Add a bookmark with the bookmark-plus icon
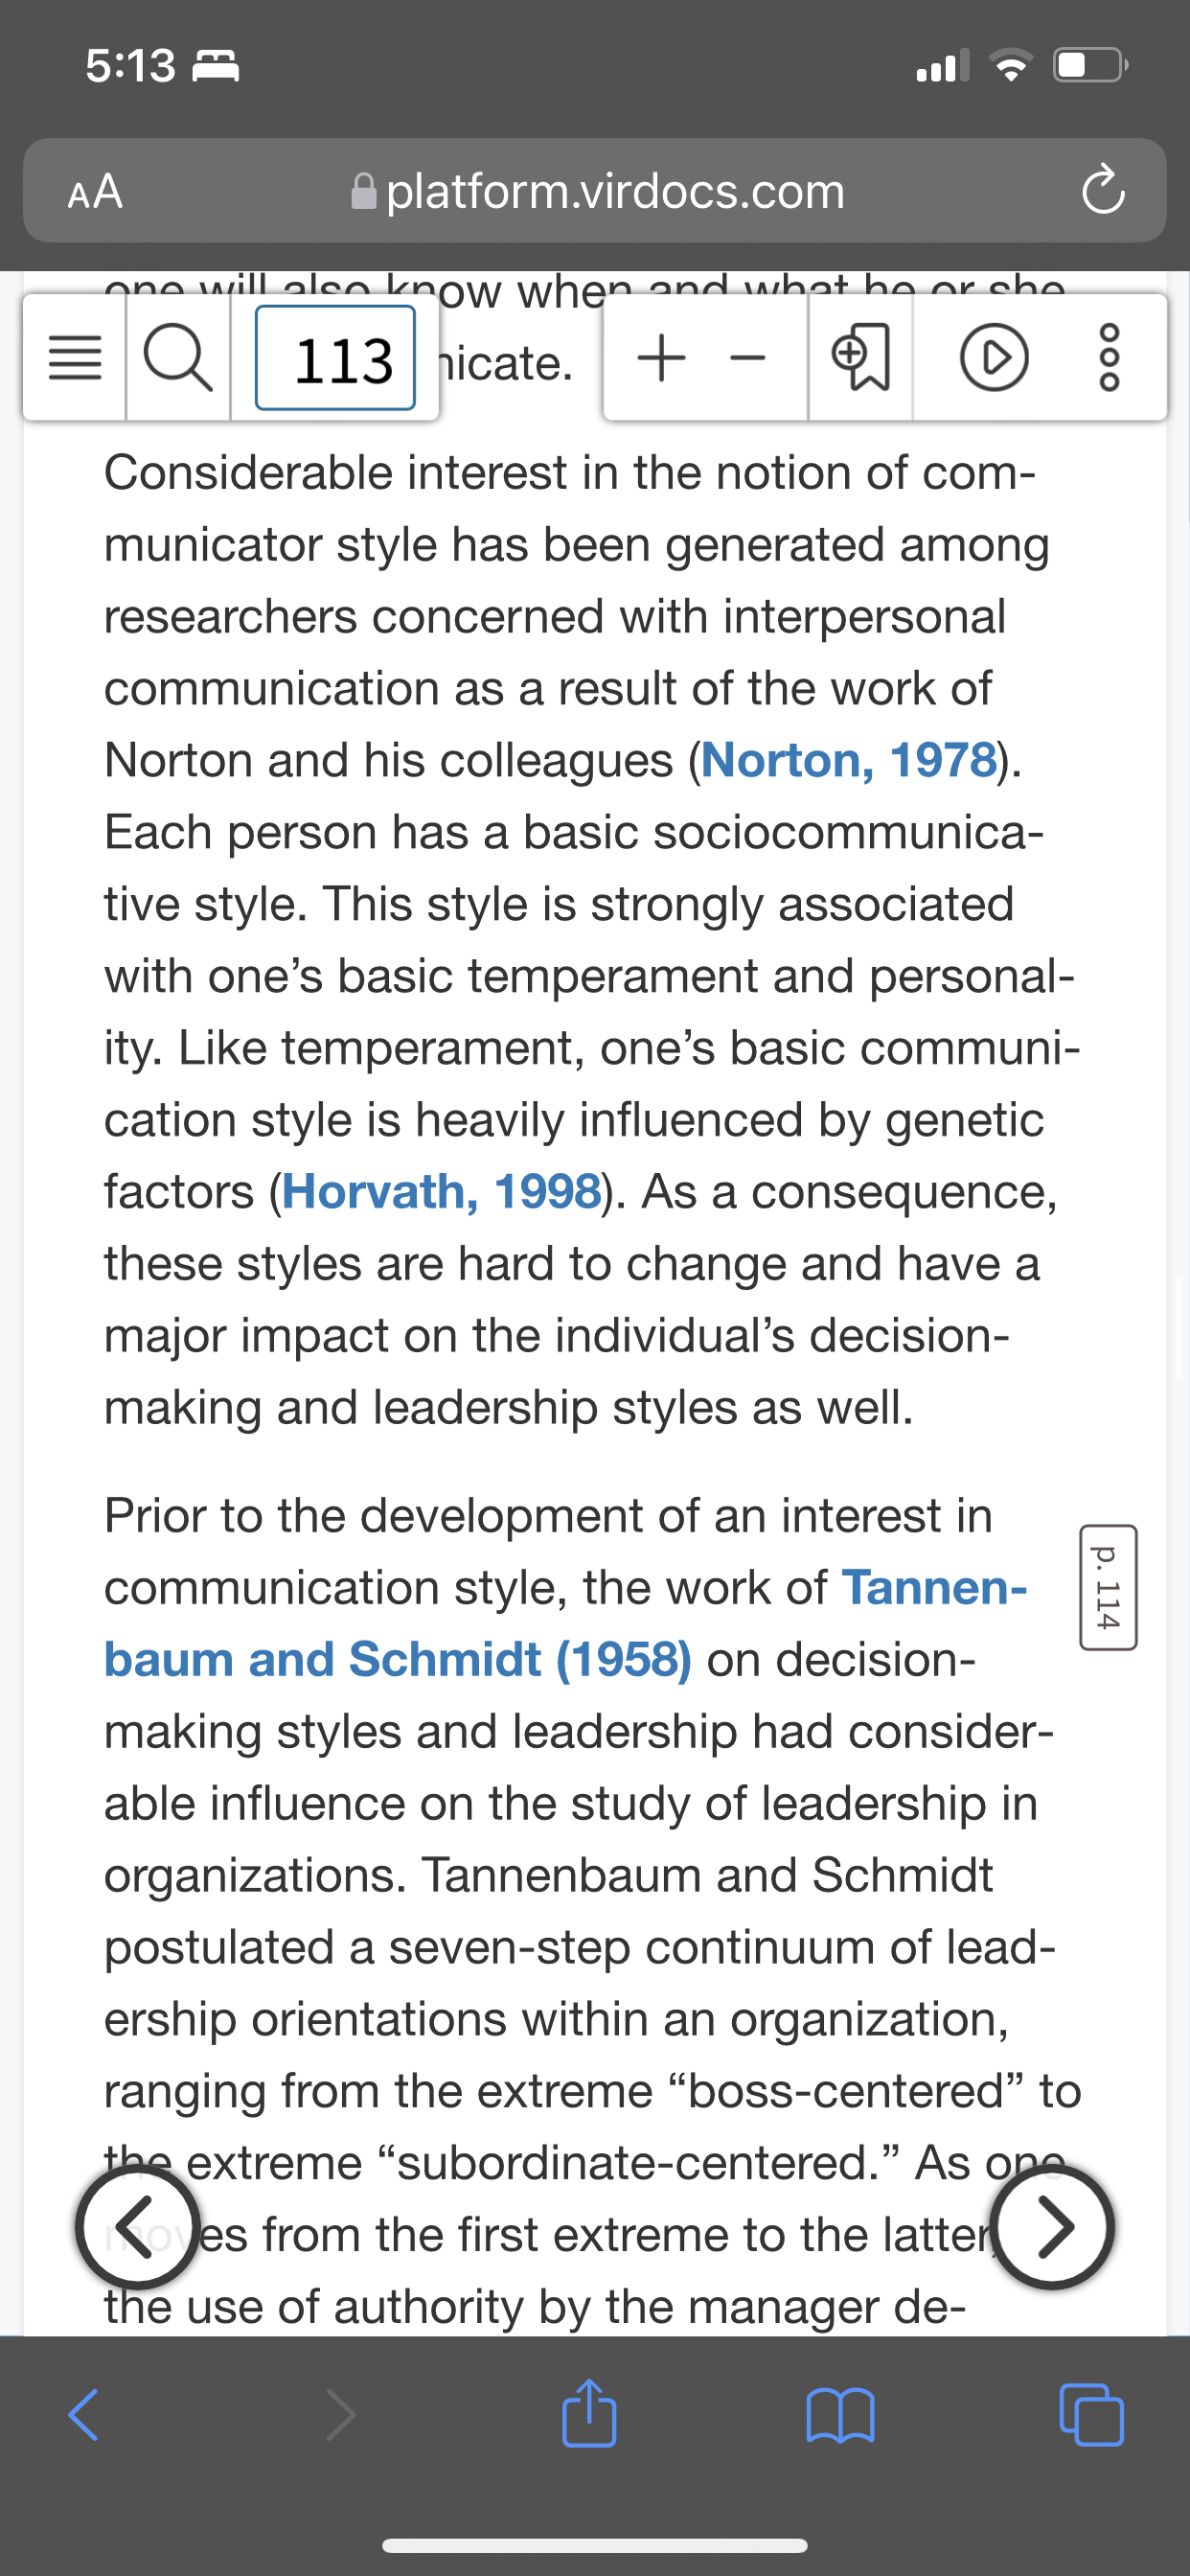This screenshot has height=2576, width=1190. tap(860, 357)
